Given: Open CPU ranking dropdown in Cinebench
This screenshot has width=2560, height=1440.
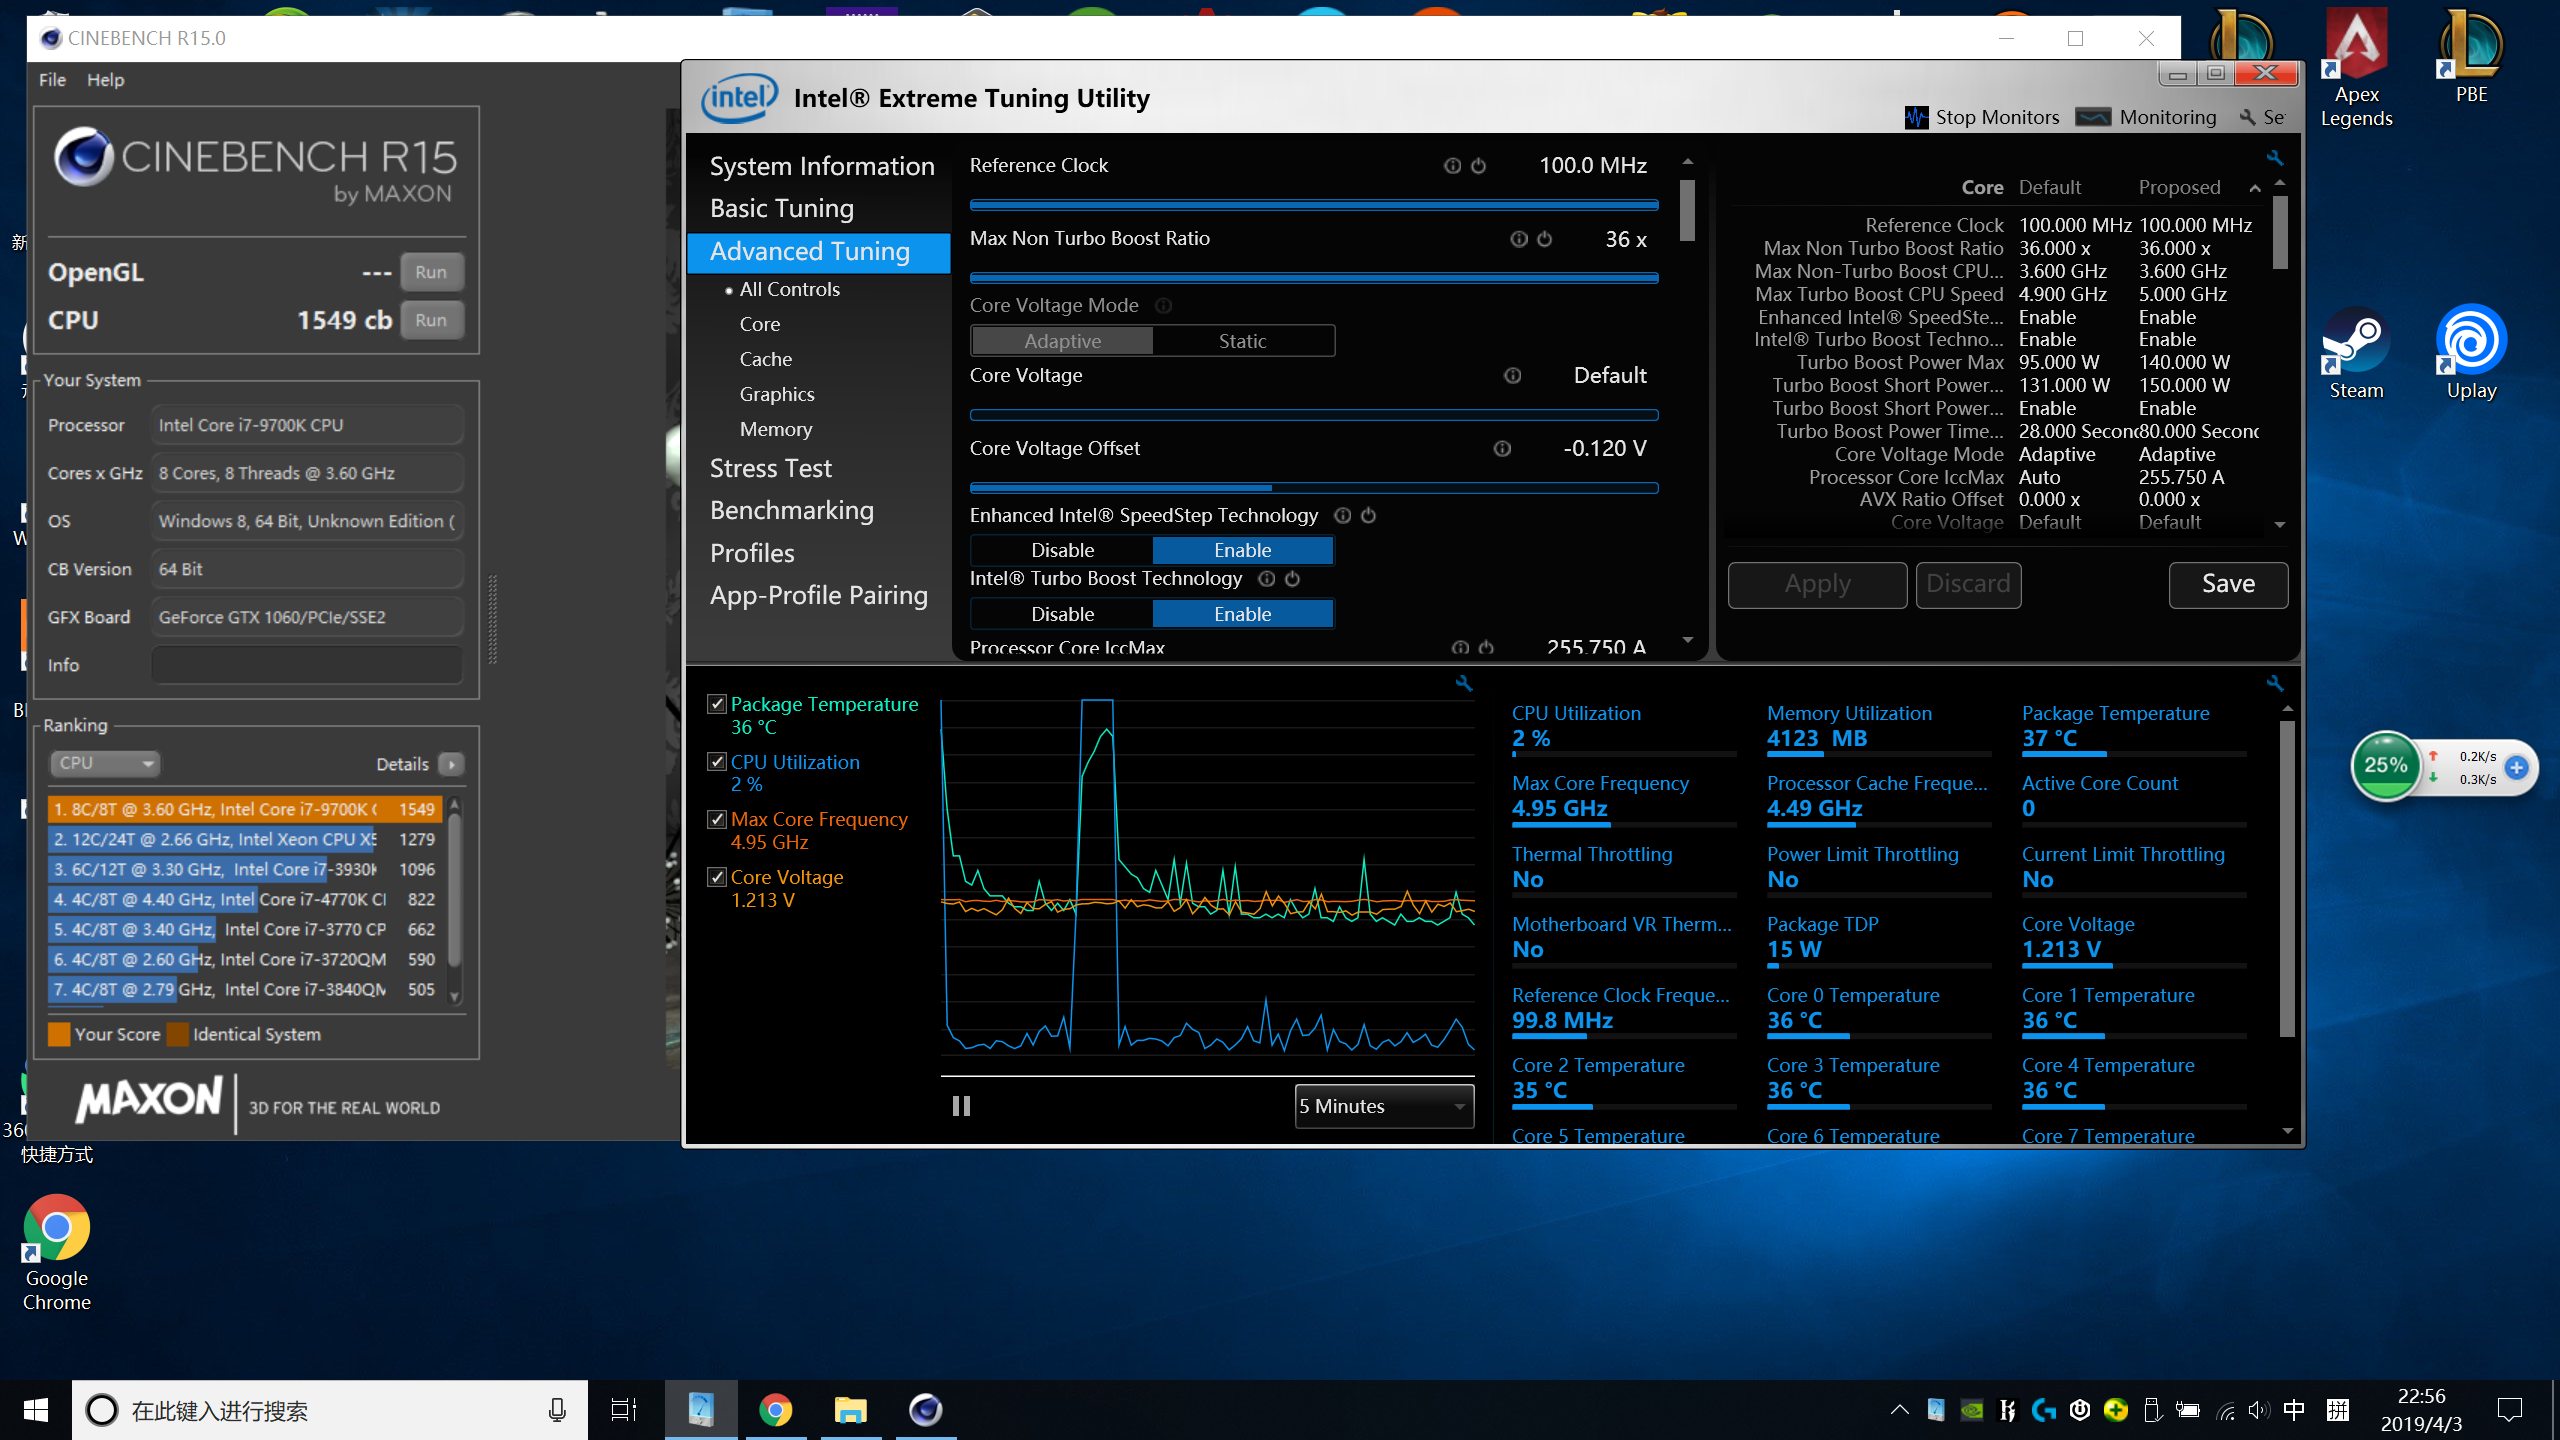Looking at the screenshot, I should 105,763.
